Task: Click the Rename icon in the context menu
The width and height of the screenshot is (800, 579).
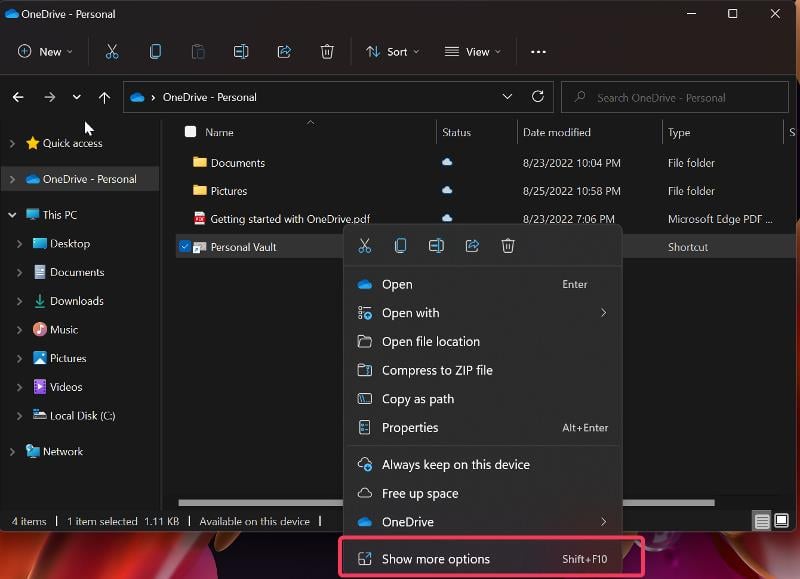Action: (x=436, y=246)
